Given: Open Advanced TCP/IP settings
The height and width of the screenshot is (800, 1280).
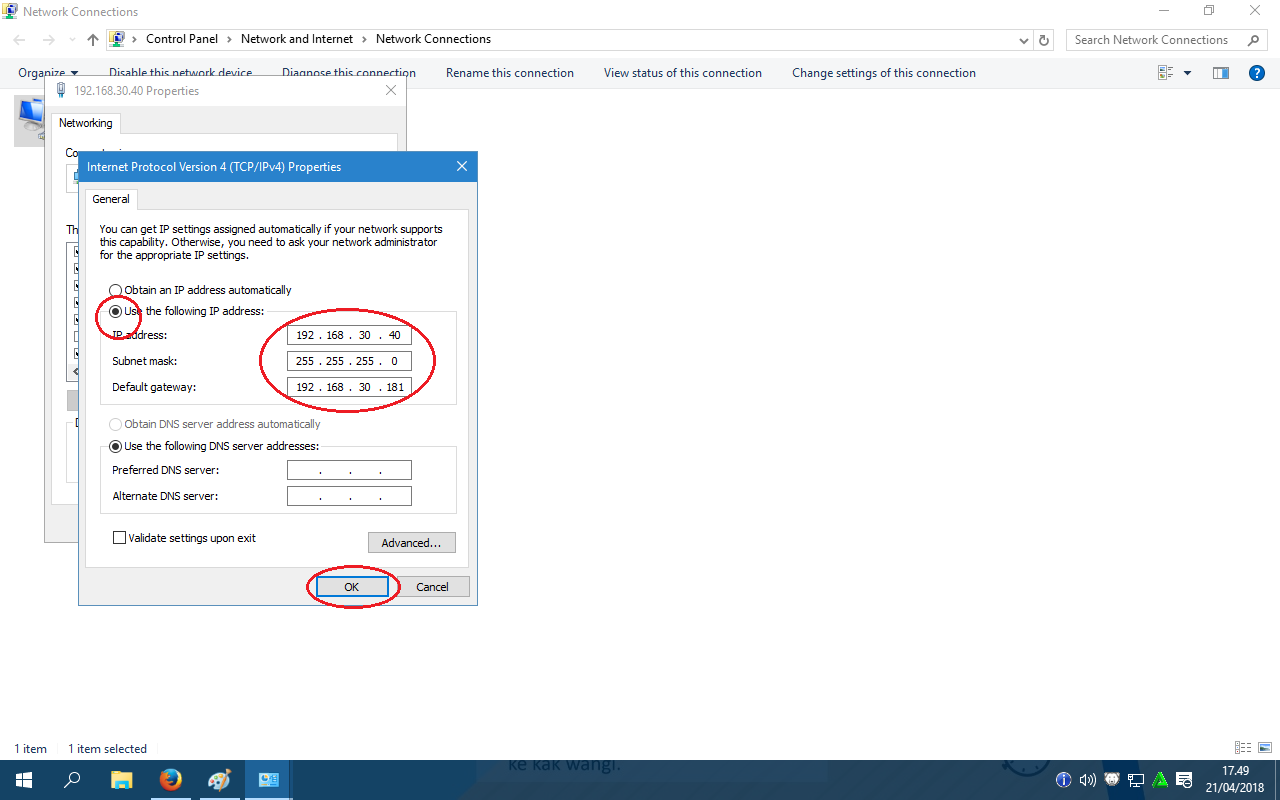Looking at the screenshot, I should click(411, 542).
